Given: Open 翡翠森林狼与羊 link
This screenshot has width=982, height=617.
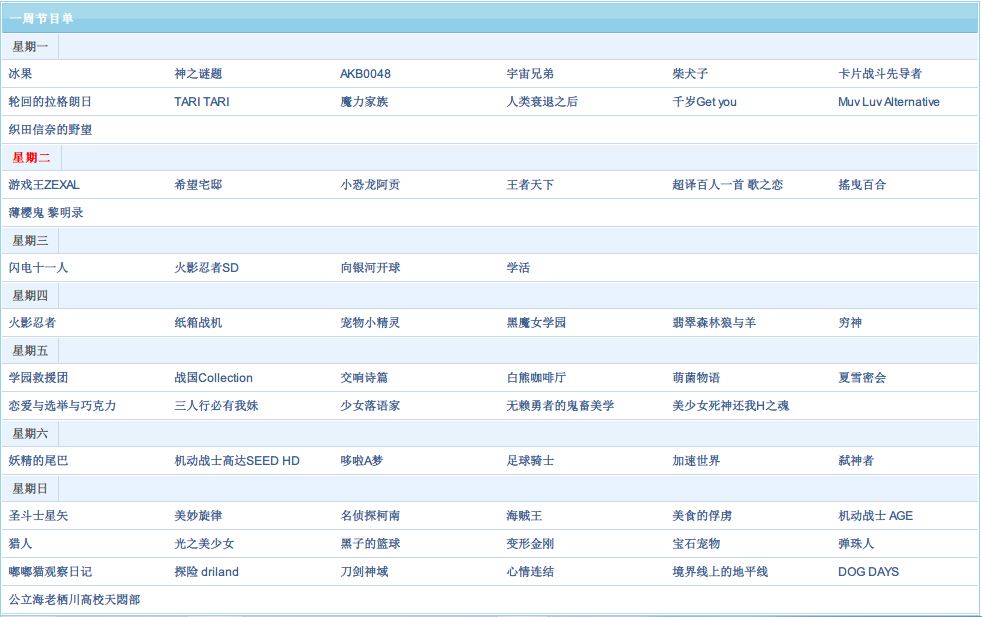Looking at the screenshot, I should tap(714, 323).
